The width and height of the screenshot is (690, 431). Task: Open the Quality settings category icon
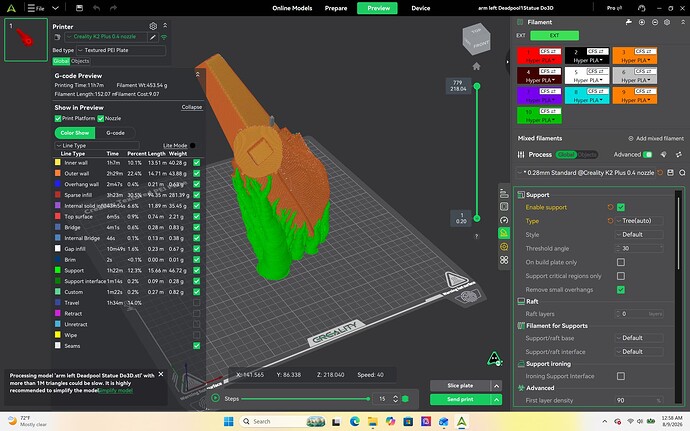(x=504, y=194)
